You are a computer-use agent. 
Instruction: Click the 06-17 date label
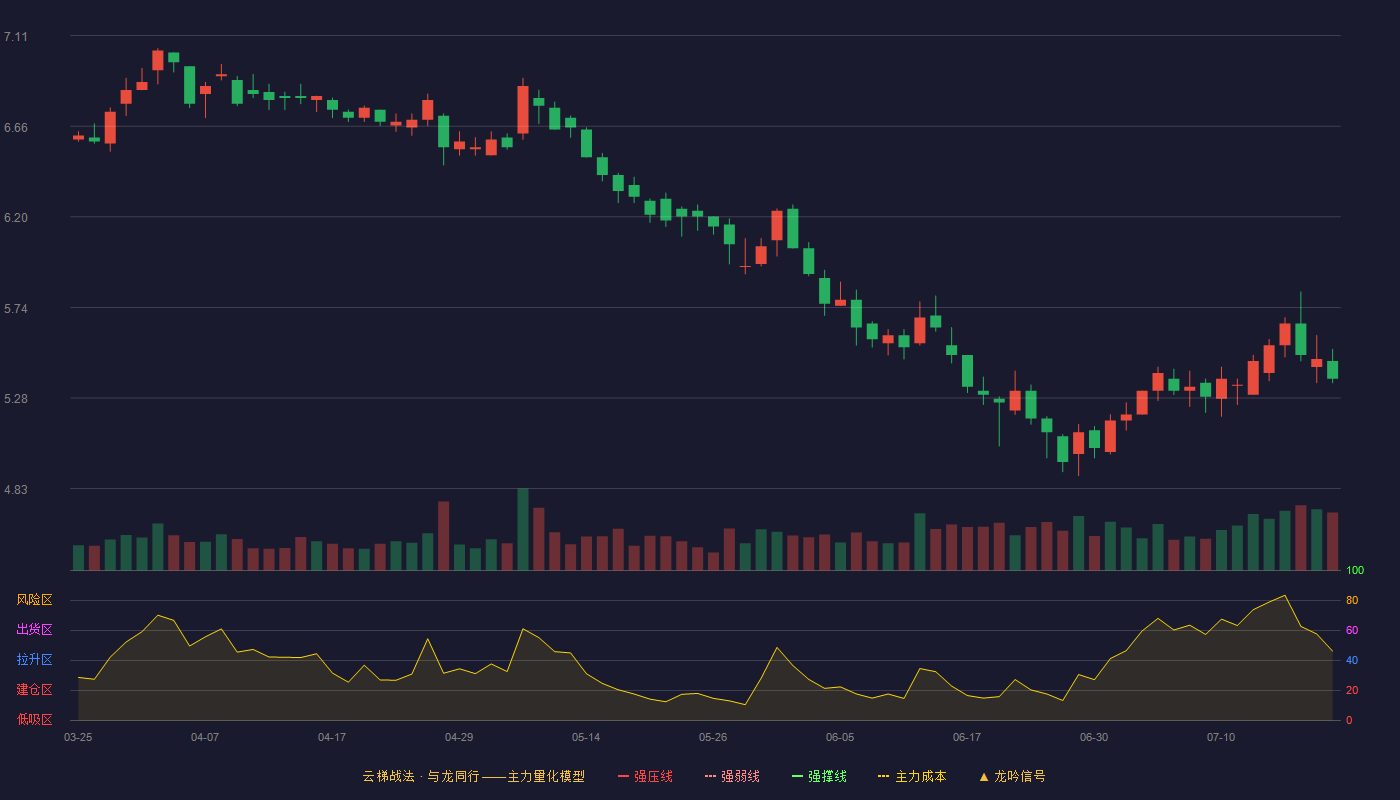pyautogui.click(x=967, y=737)
